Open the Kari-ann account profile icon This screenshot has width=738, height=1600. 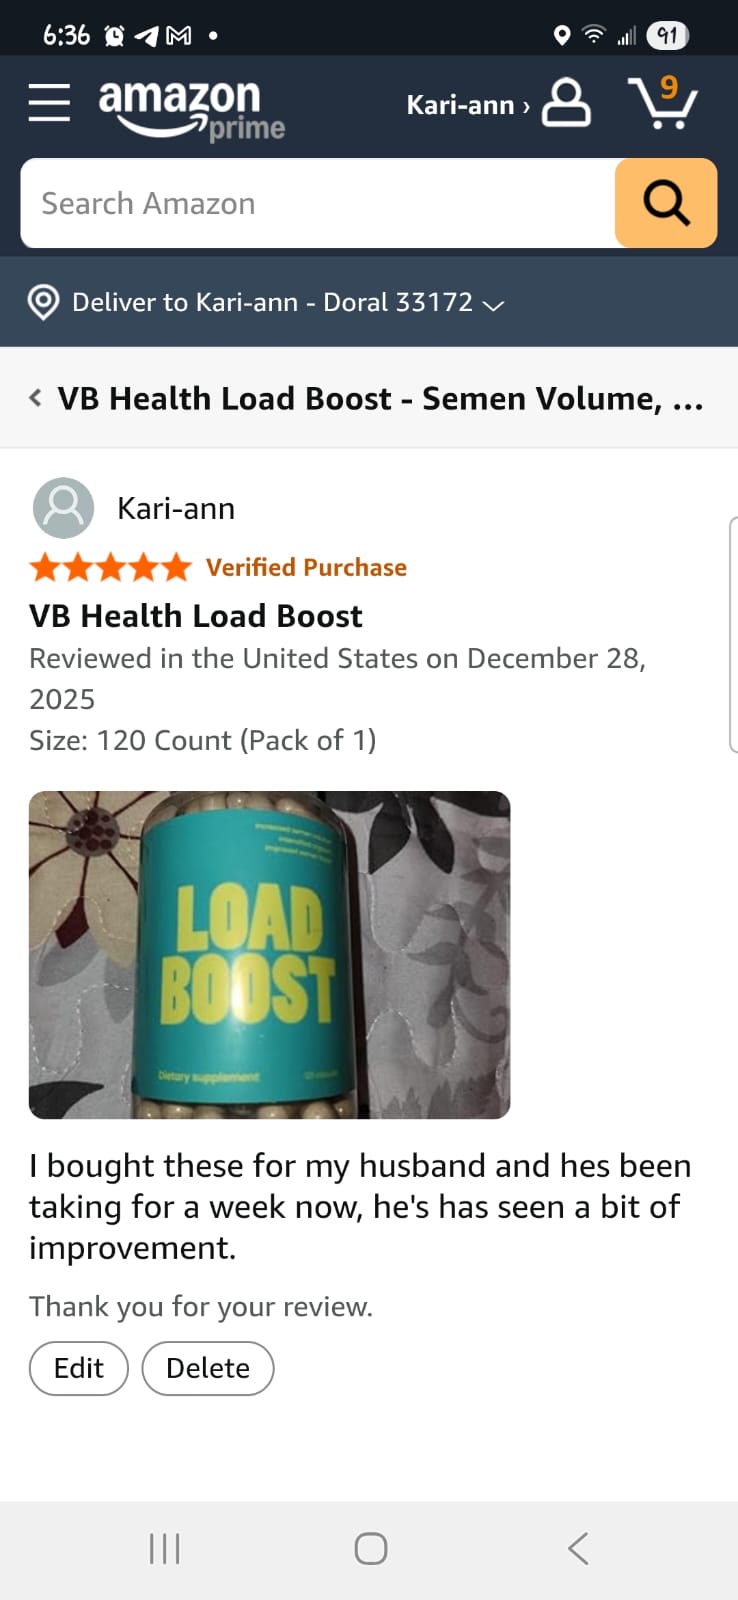click(x=566, y=103)
